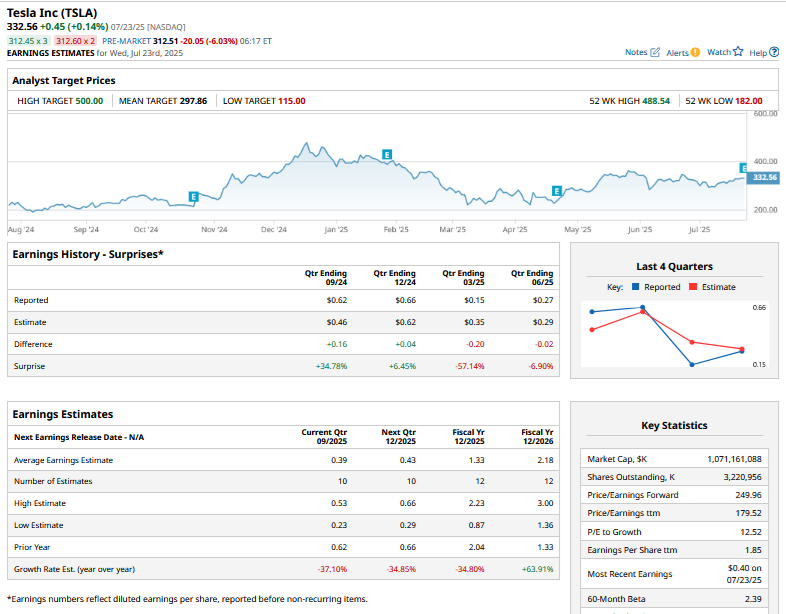The image size is (786, 614).
Task: Click Surprise -57.14% cell
Action: [x=470, y=366]
